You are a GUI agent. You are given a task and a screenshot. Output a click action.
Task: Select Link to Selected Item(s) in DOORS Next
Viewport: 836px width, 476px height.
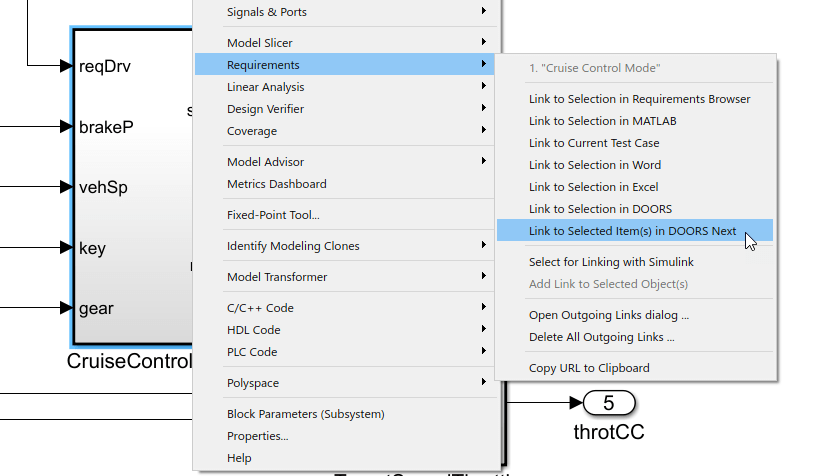632,231
